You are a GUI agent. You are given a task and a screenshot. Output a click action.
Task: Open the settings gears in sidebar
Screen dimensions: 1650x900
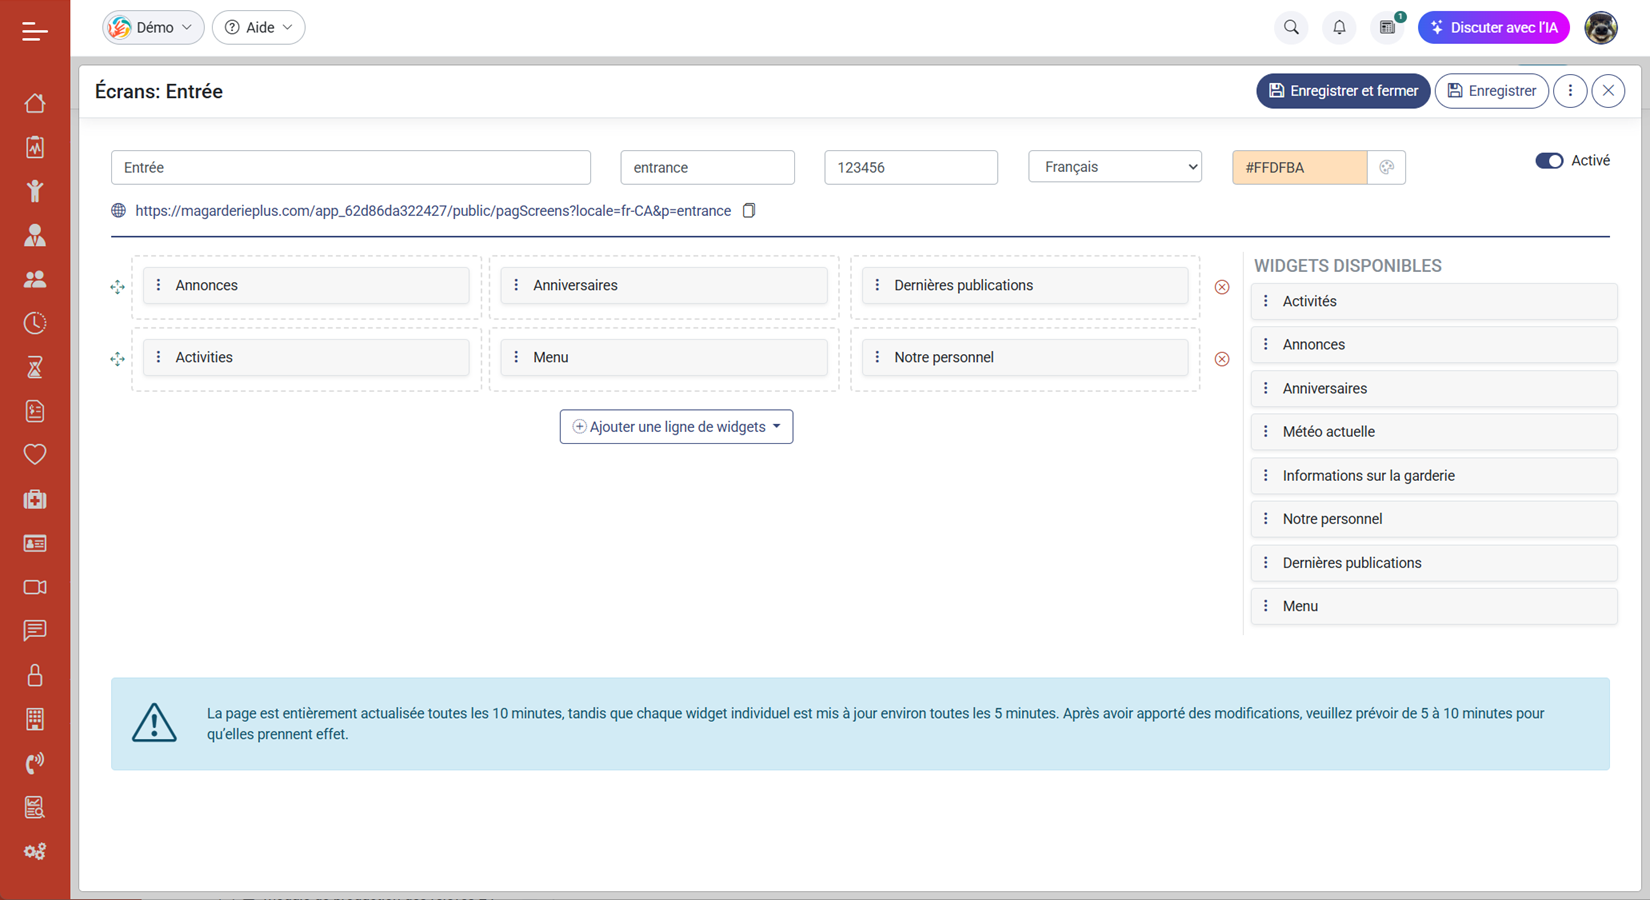point(35,851)
